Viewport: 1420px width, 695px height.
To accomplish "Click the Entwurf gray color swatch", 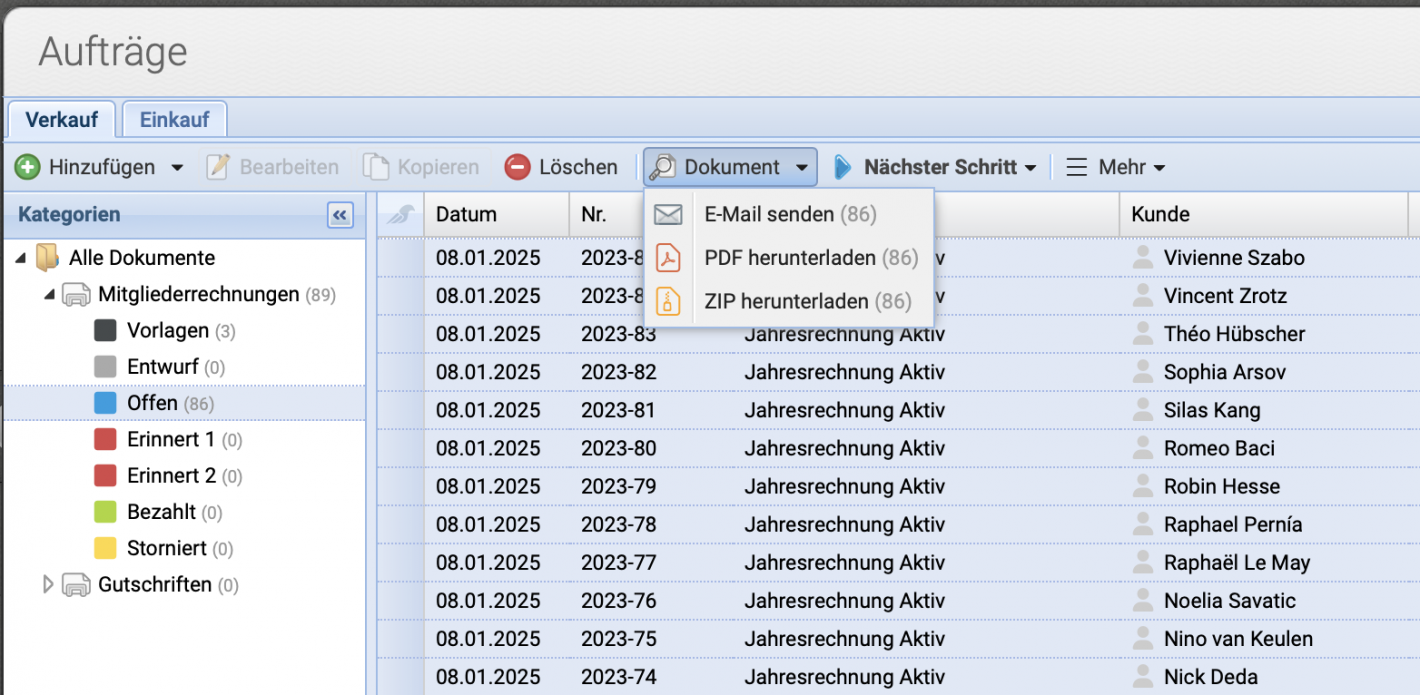I will point(105,367).
